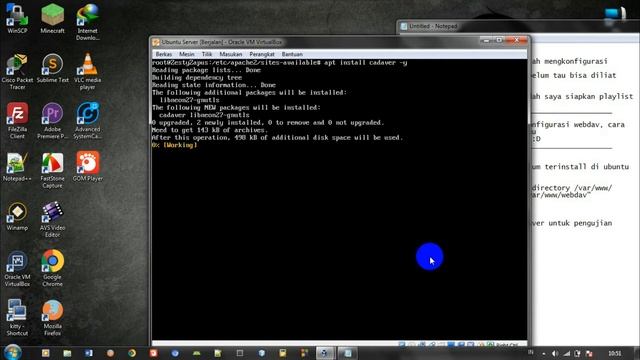Select FastStone Capture desktop icon
This screenshot has height=360, width=640.
(x=52, y=170)
